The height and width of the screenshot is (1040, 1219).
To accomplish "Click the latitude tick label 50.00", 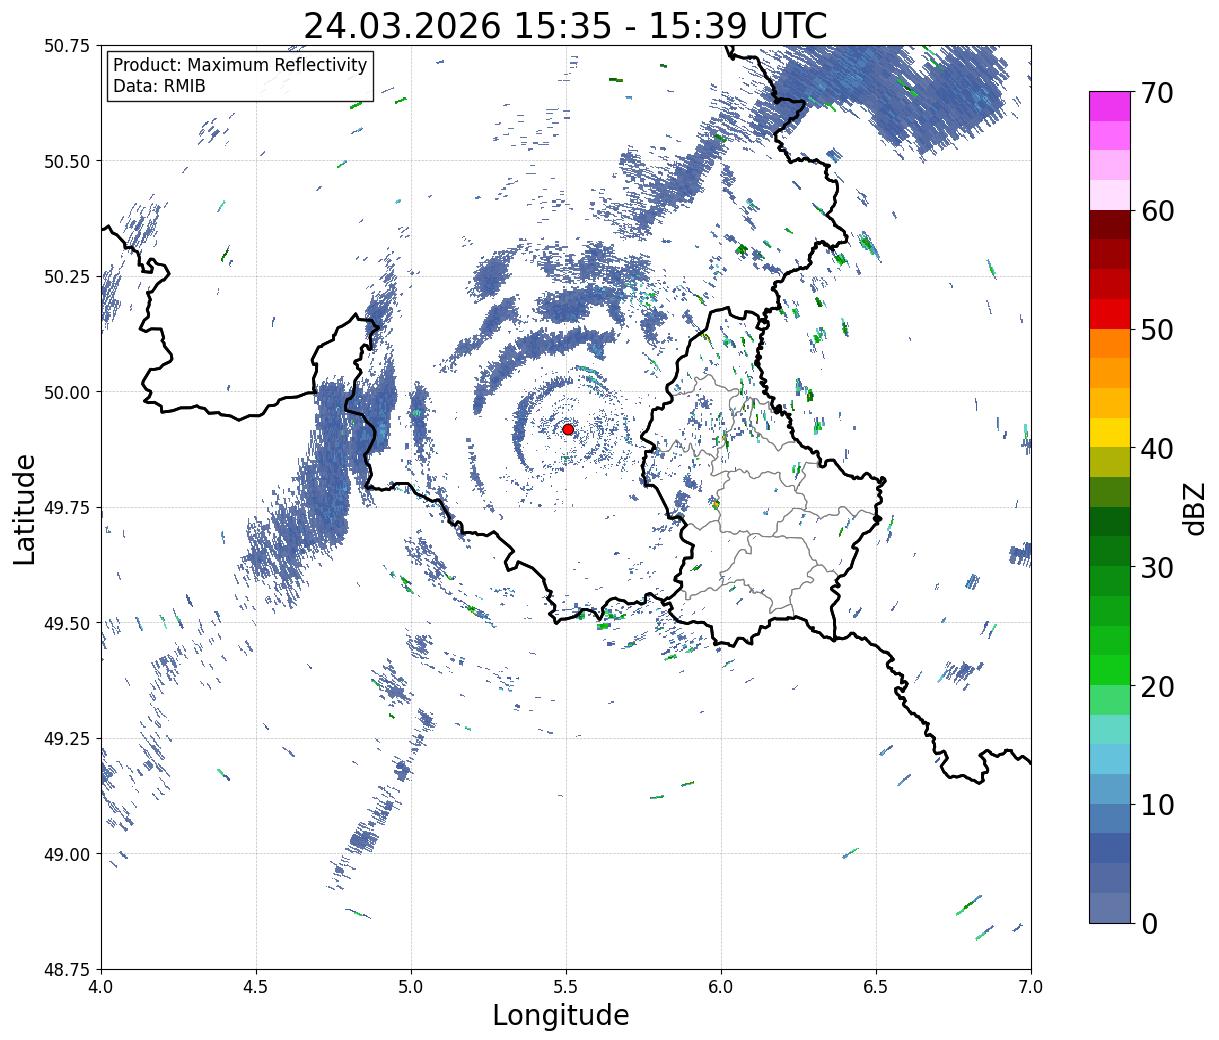I will pyautogui.click(x=67, y=392).
